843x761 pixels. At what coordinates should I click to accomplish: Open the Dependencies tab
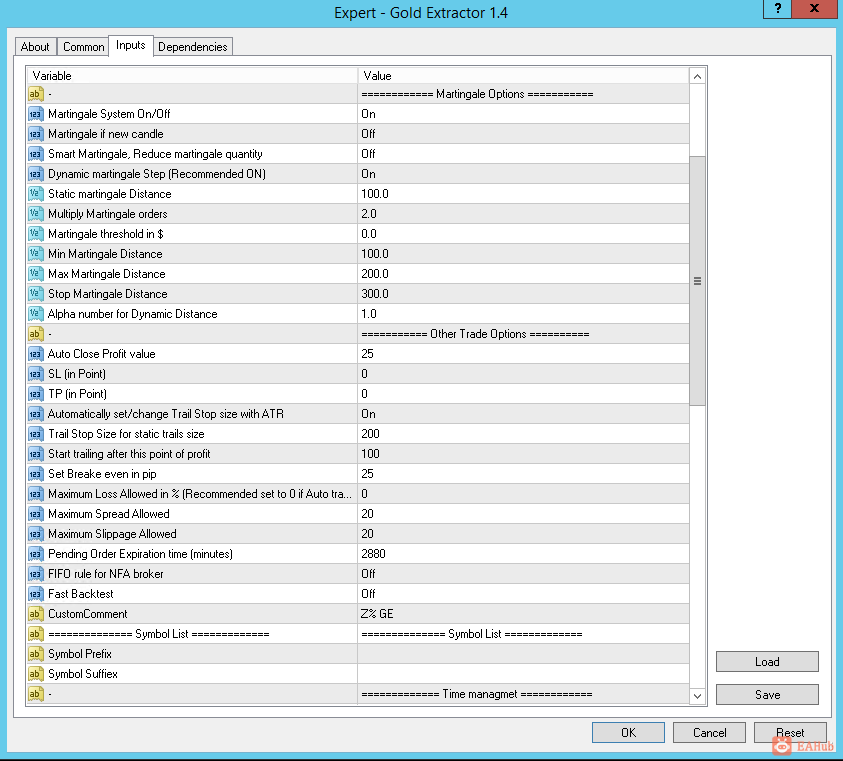pyautogui.click(x=192, y=47)
